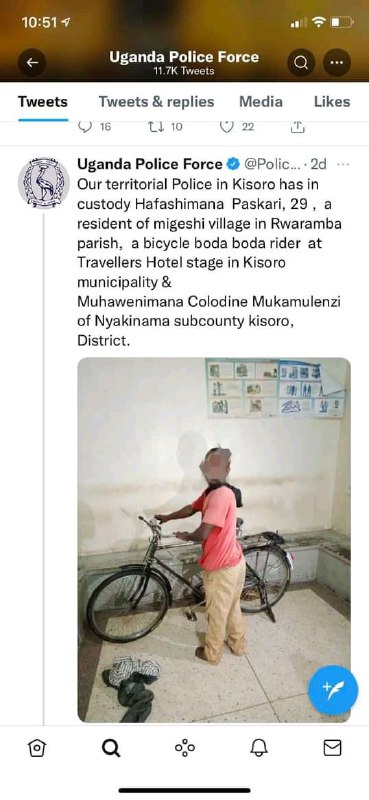Open search via the magnifier in the header
Viewport: 369px width, 800px height.
(x=301, y=62)
